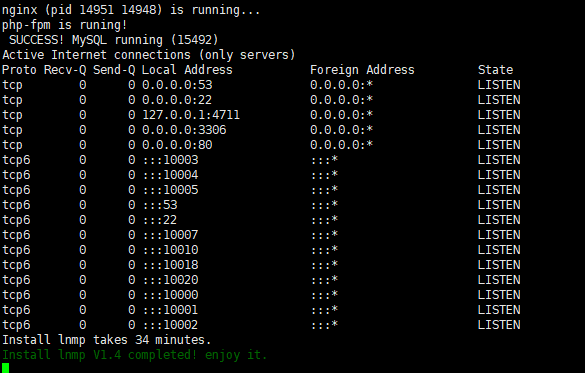585x373 pixels.
Task: Click 'Install lnmp takes 34 minutes.' line
Action: click(x=107, y=340)
